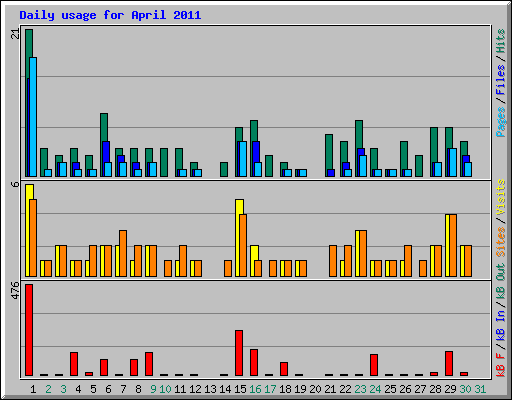This screenshot has height=400, width=512.
Task: Select day "13" on the x-axis
Action: tap(210, 389)
